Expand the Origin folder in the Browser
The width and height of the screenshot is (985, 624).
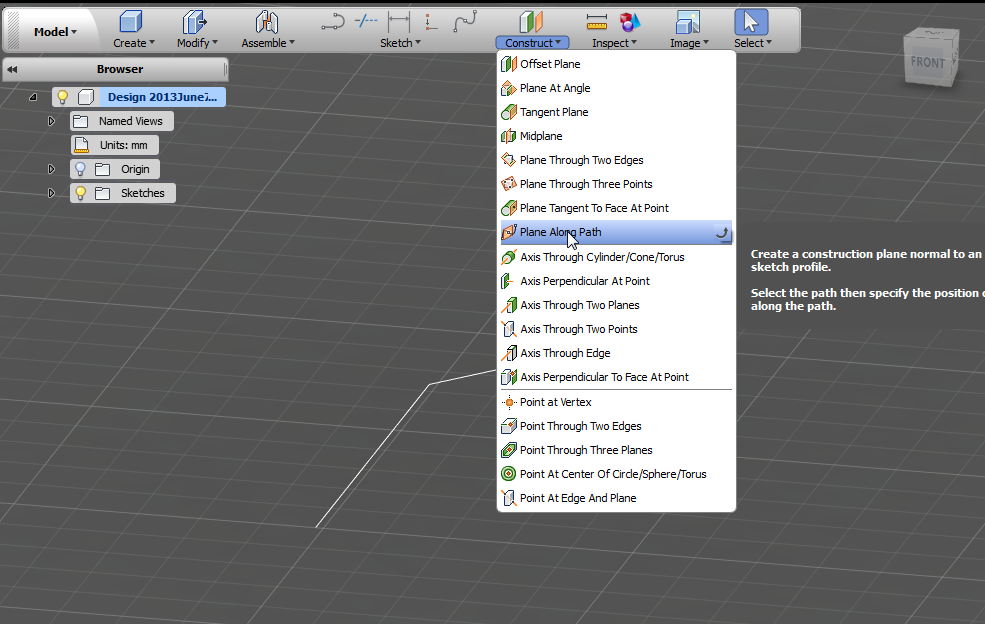pyautogui.click(x=51, y=168)
